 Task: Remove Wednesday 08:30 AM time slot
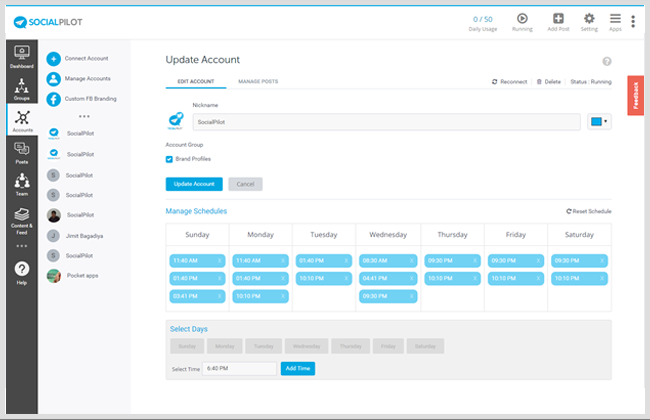pyautogui.click(x=411, y=261)
